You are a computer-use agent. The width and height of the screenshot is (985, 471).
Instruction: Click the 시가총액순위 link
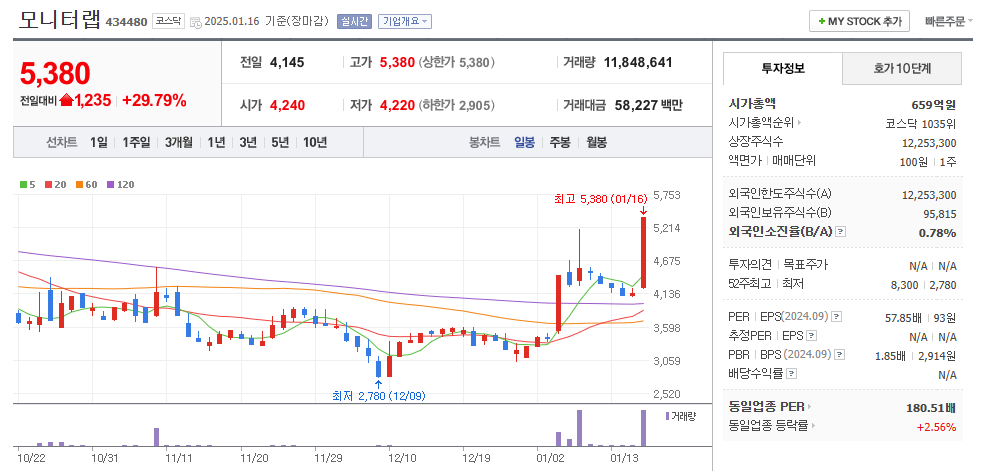[761, 123]
